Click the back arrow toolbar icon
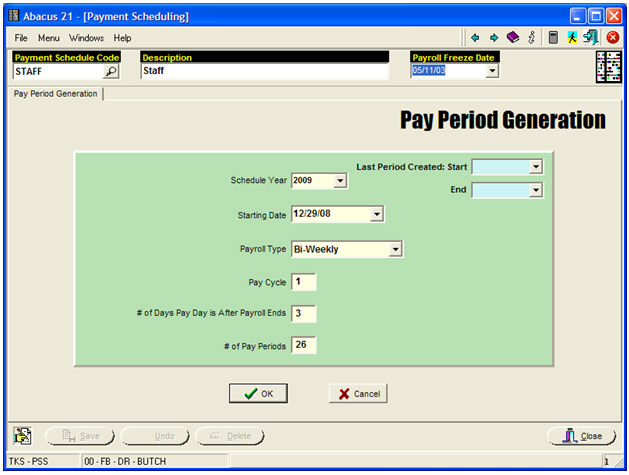Image resolution: width=629 pixels, height=475 pixels. pos(477,37)
